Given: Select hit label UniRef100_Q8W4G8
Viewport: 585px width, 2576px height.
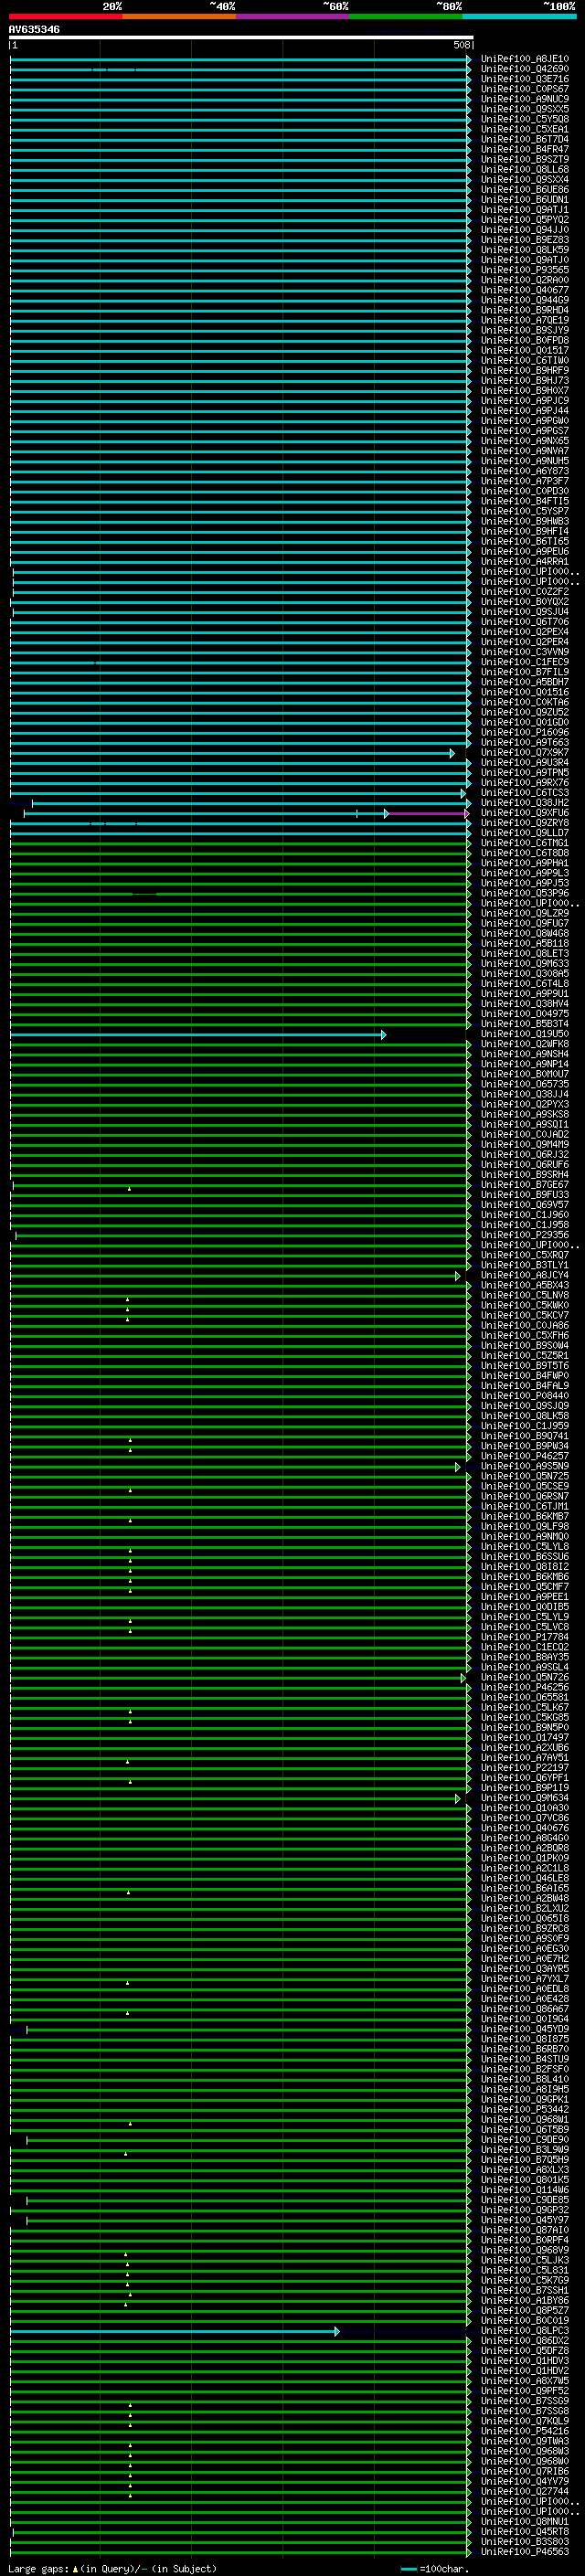Looking at the screenshot, I should 525,933.
